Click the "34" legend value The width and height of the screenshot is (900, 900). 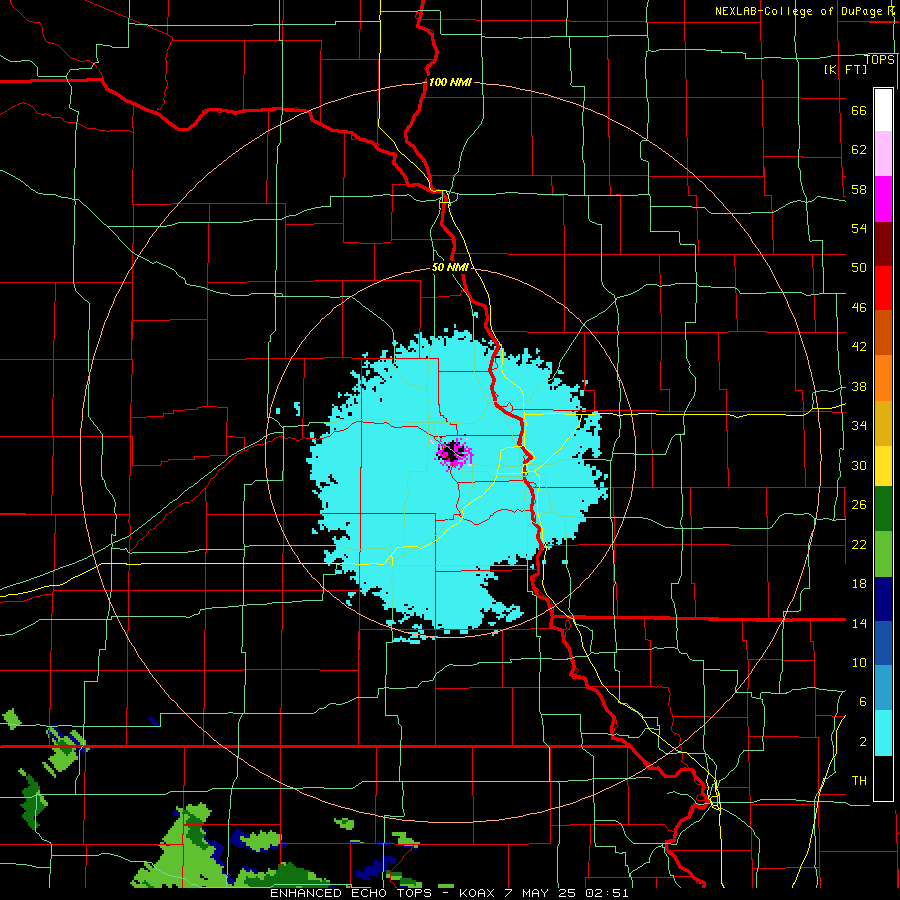click(859, 426)
